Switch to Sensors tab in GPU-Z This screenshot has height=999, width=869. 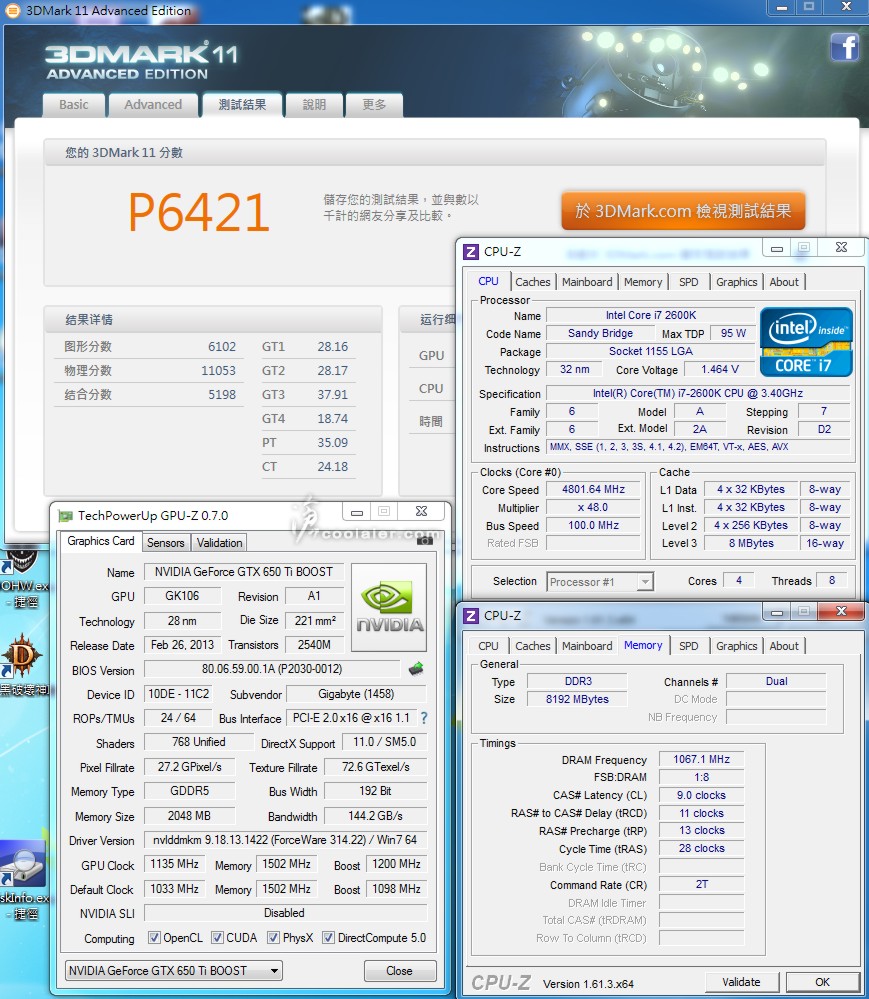[166, 543]
